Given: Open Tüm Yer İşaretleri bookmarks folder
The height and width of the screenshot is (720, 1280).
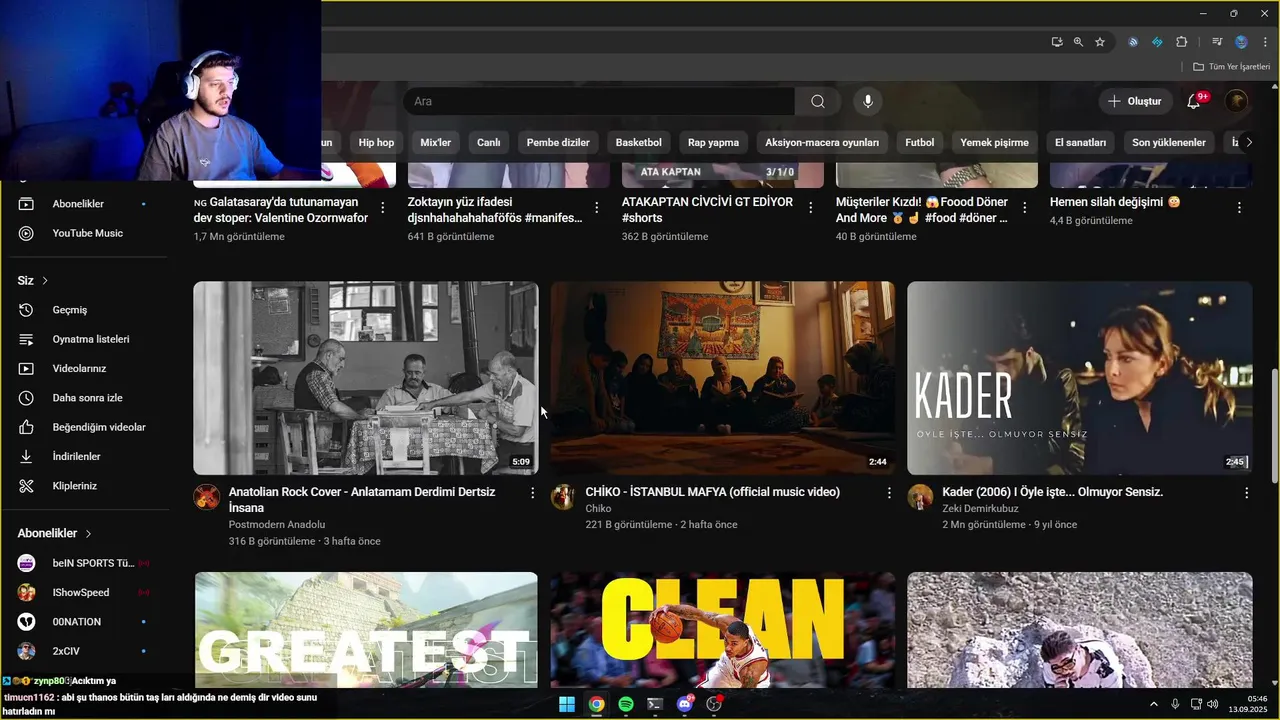Looking at the screenshot, I should [x=1231, y=67].
